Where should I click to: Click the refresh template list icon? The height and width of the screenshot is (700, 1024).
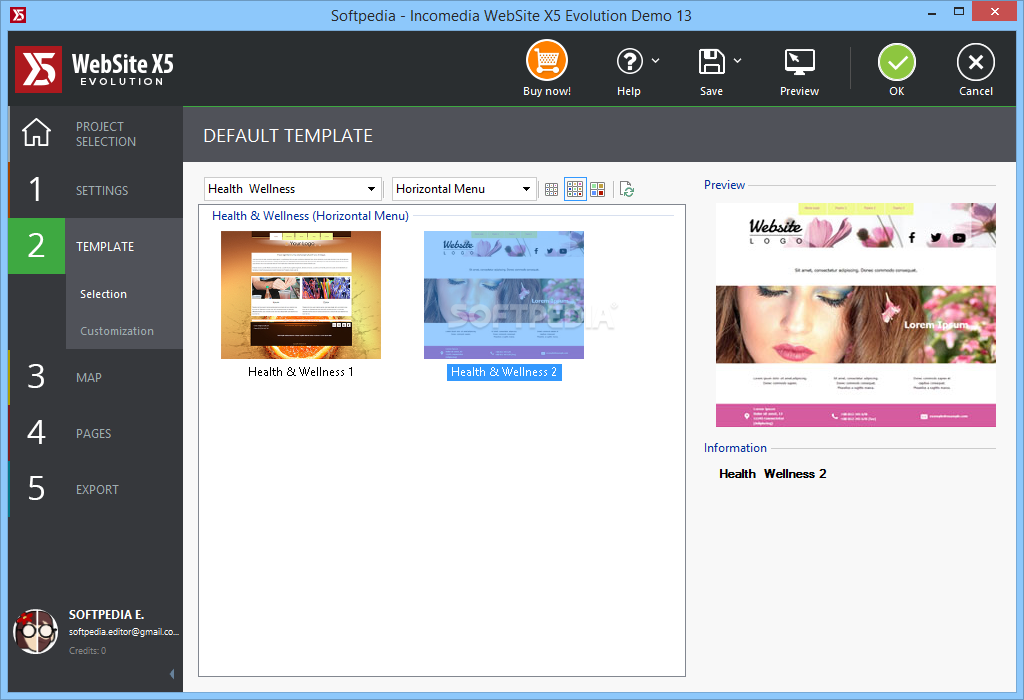(x=626, y=189)
